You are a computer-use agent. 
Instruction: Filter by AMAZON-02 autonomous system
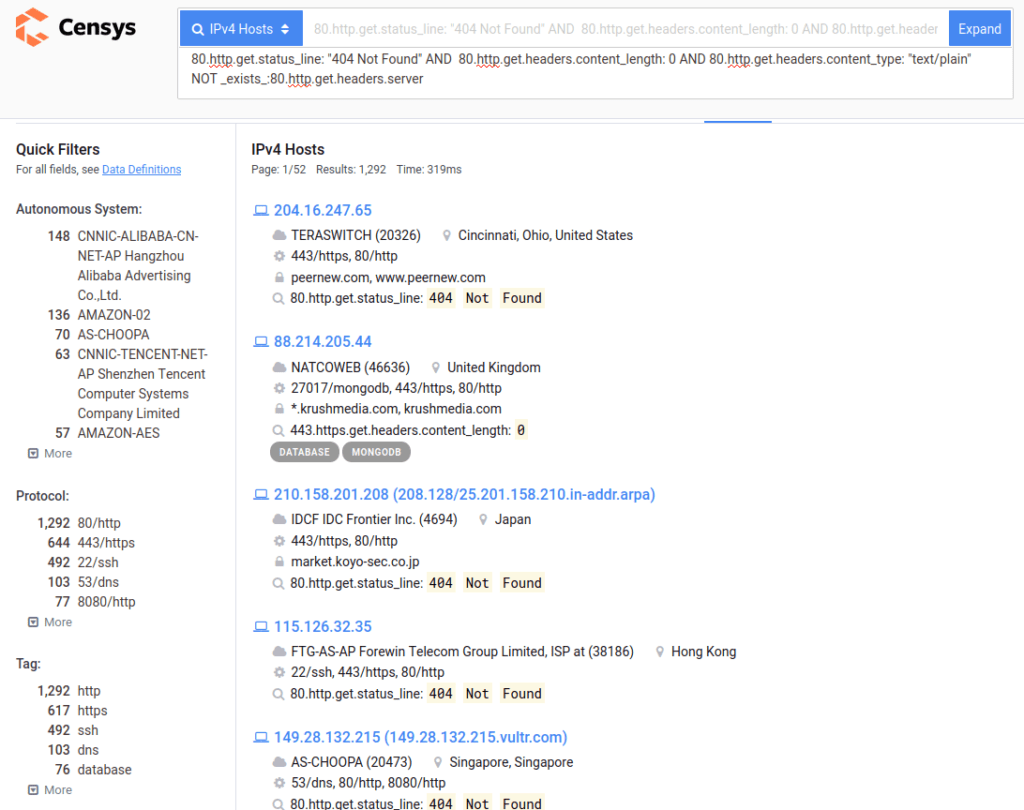[114, 315]
